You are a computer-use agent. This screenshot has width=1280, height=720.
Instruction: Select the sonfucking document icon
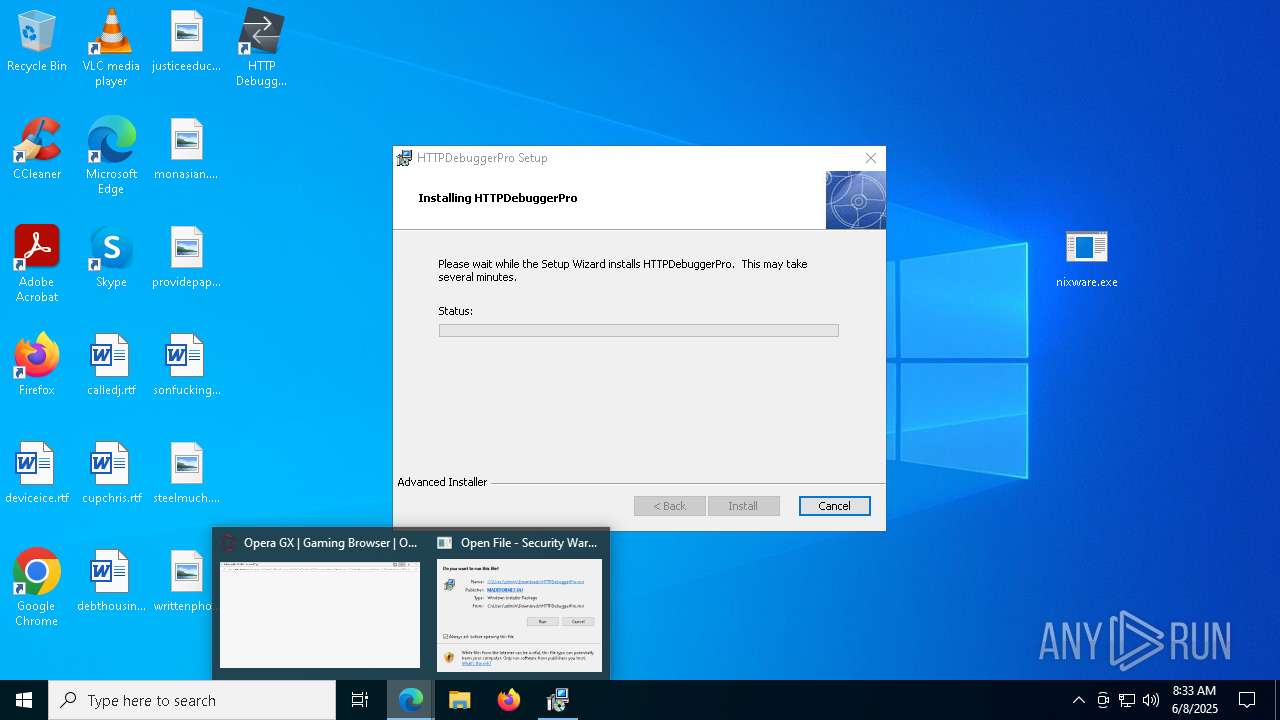click(186, 366)
